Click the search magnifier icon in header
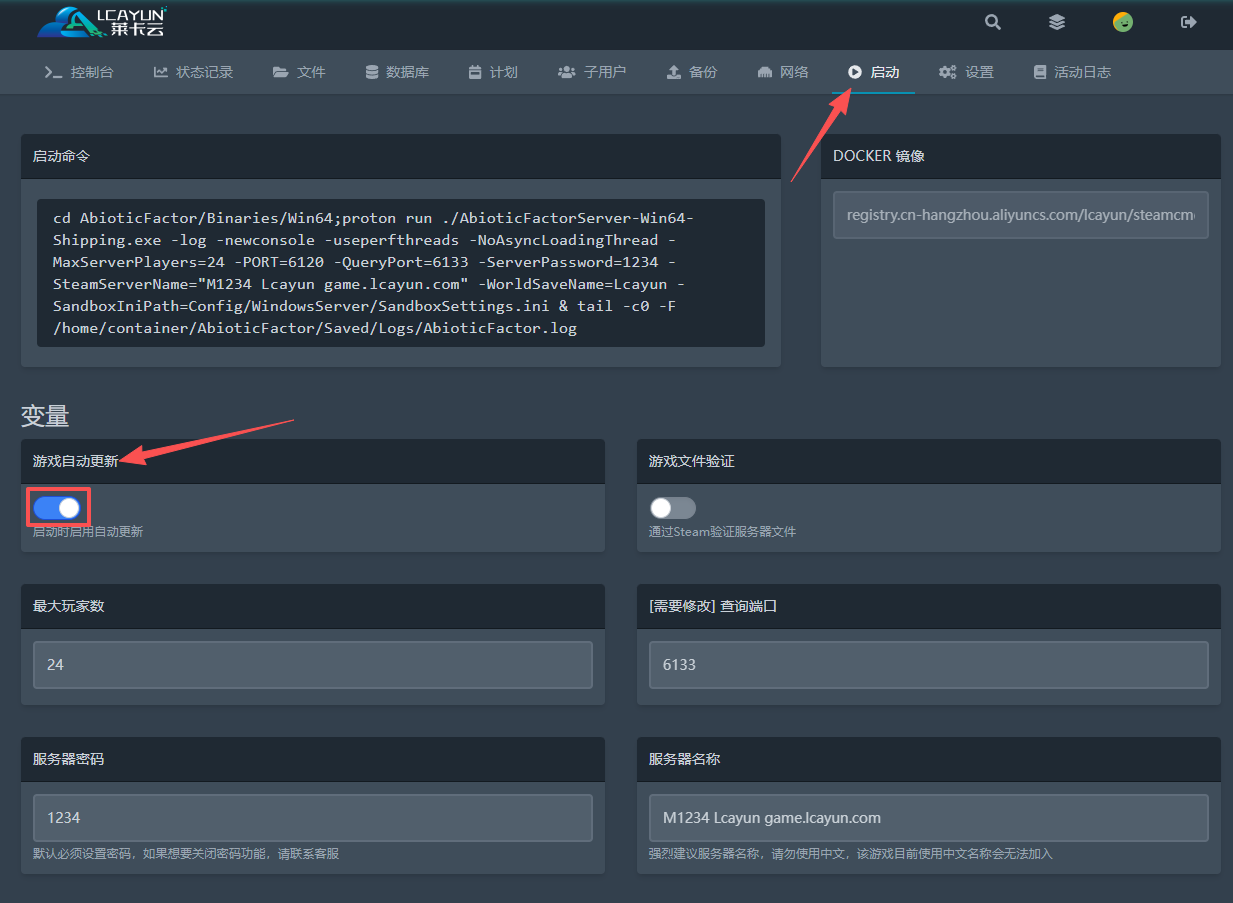This screenshot has height=903, width=1233. coord(992,22)
